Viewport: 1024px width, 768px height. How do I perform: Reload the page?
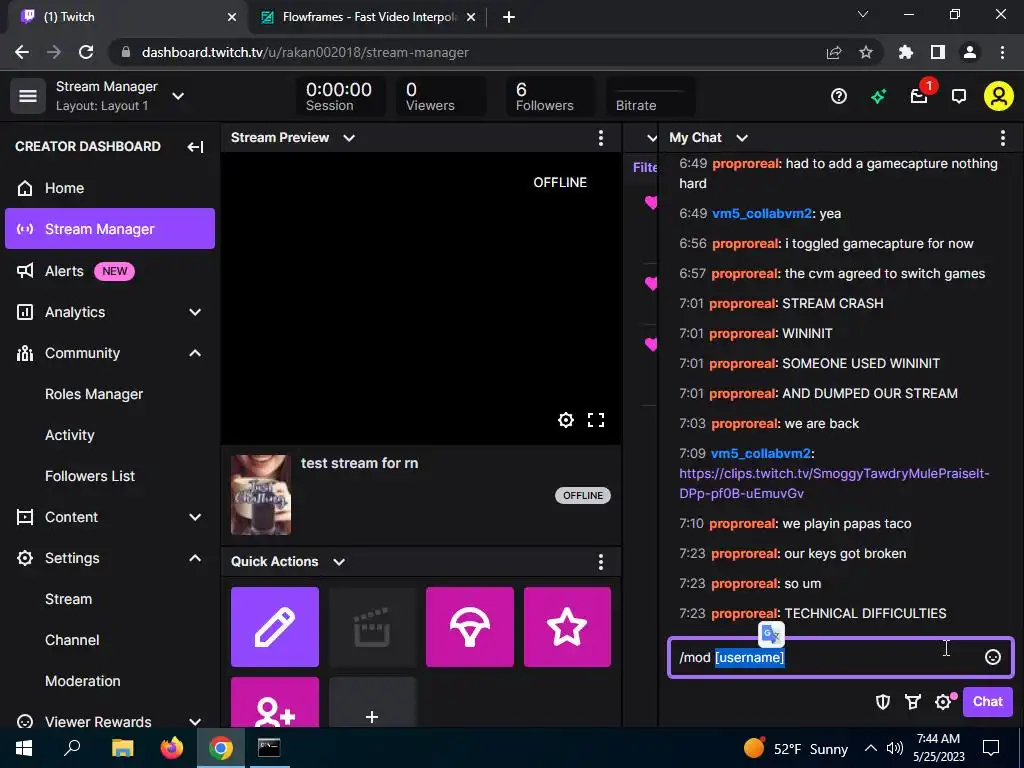86,52
